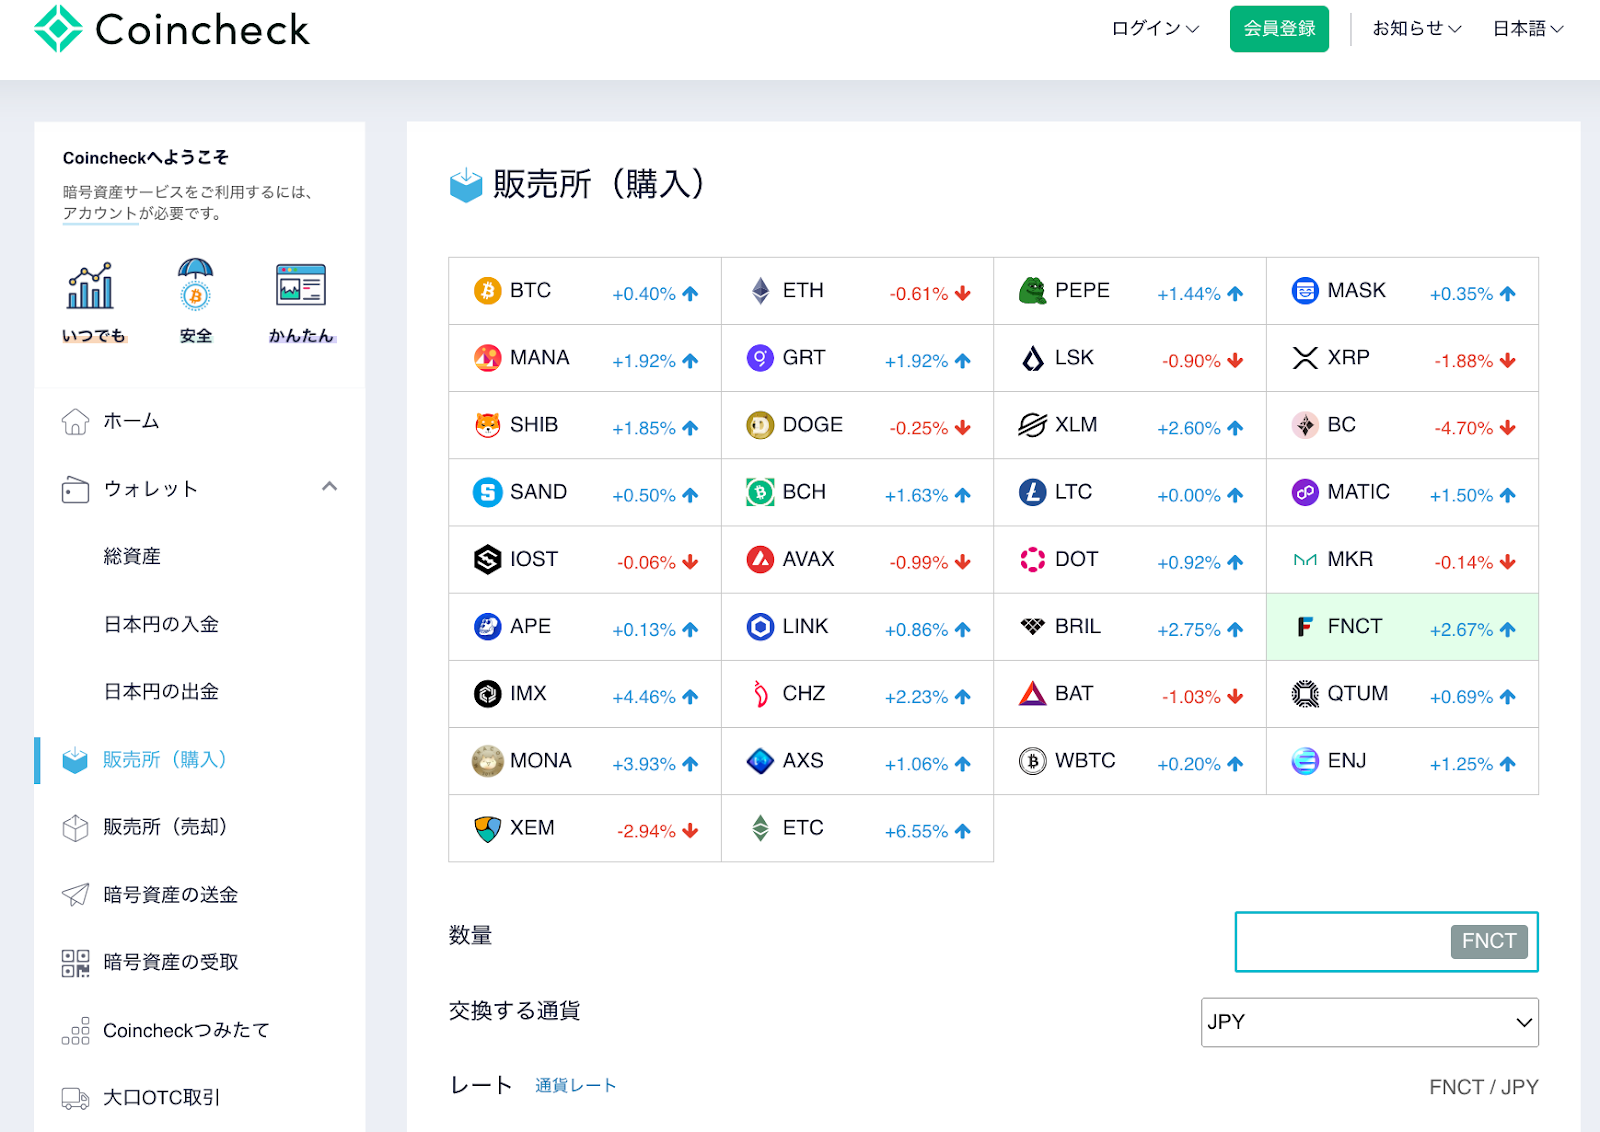Open the 日本語 language dropdown
This screenshot has width=1600, height=1132.
pos(1528,29)
